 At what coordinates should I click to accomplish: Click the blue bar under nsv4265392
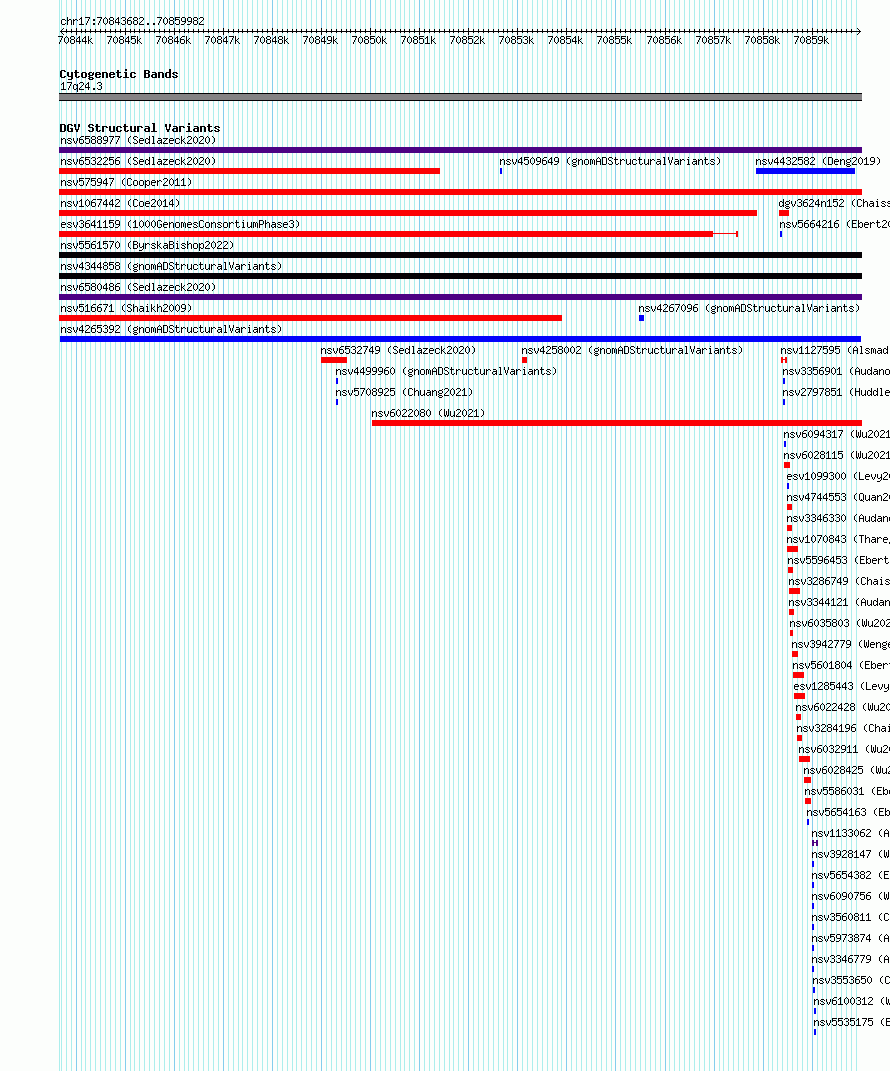(460, 339)
